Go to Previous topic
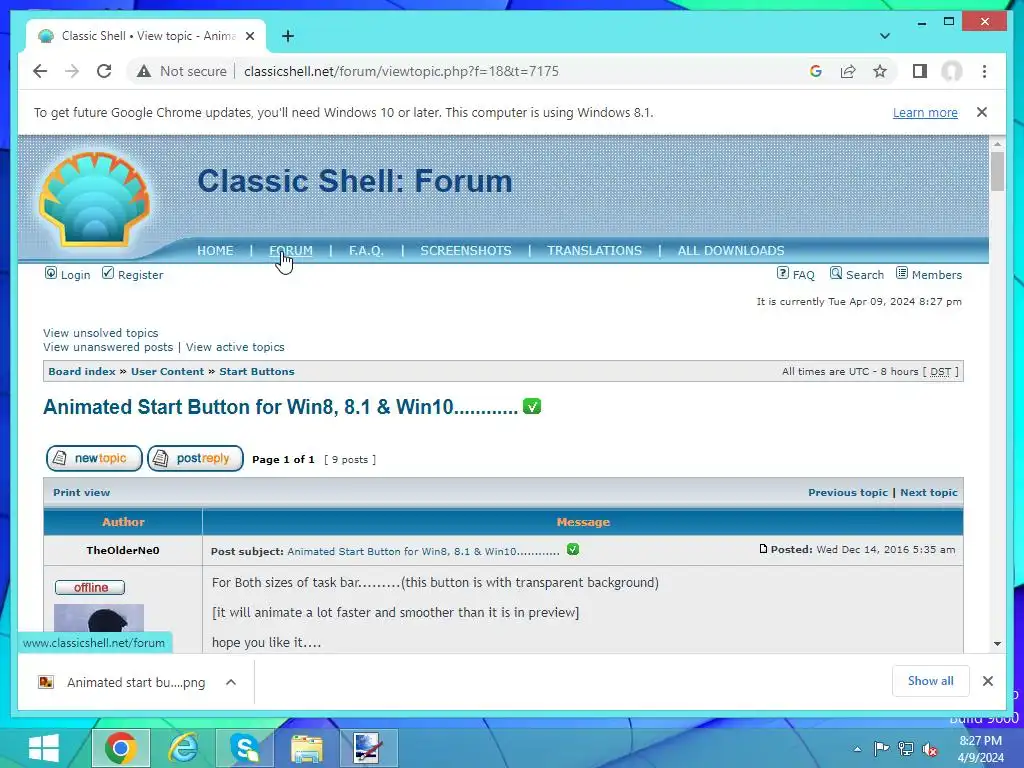The image size is (1024, 768). [848, 492]
